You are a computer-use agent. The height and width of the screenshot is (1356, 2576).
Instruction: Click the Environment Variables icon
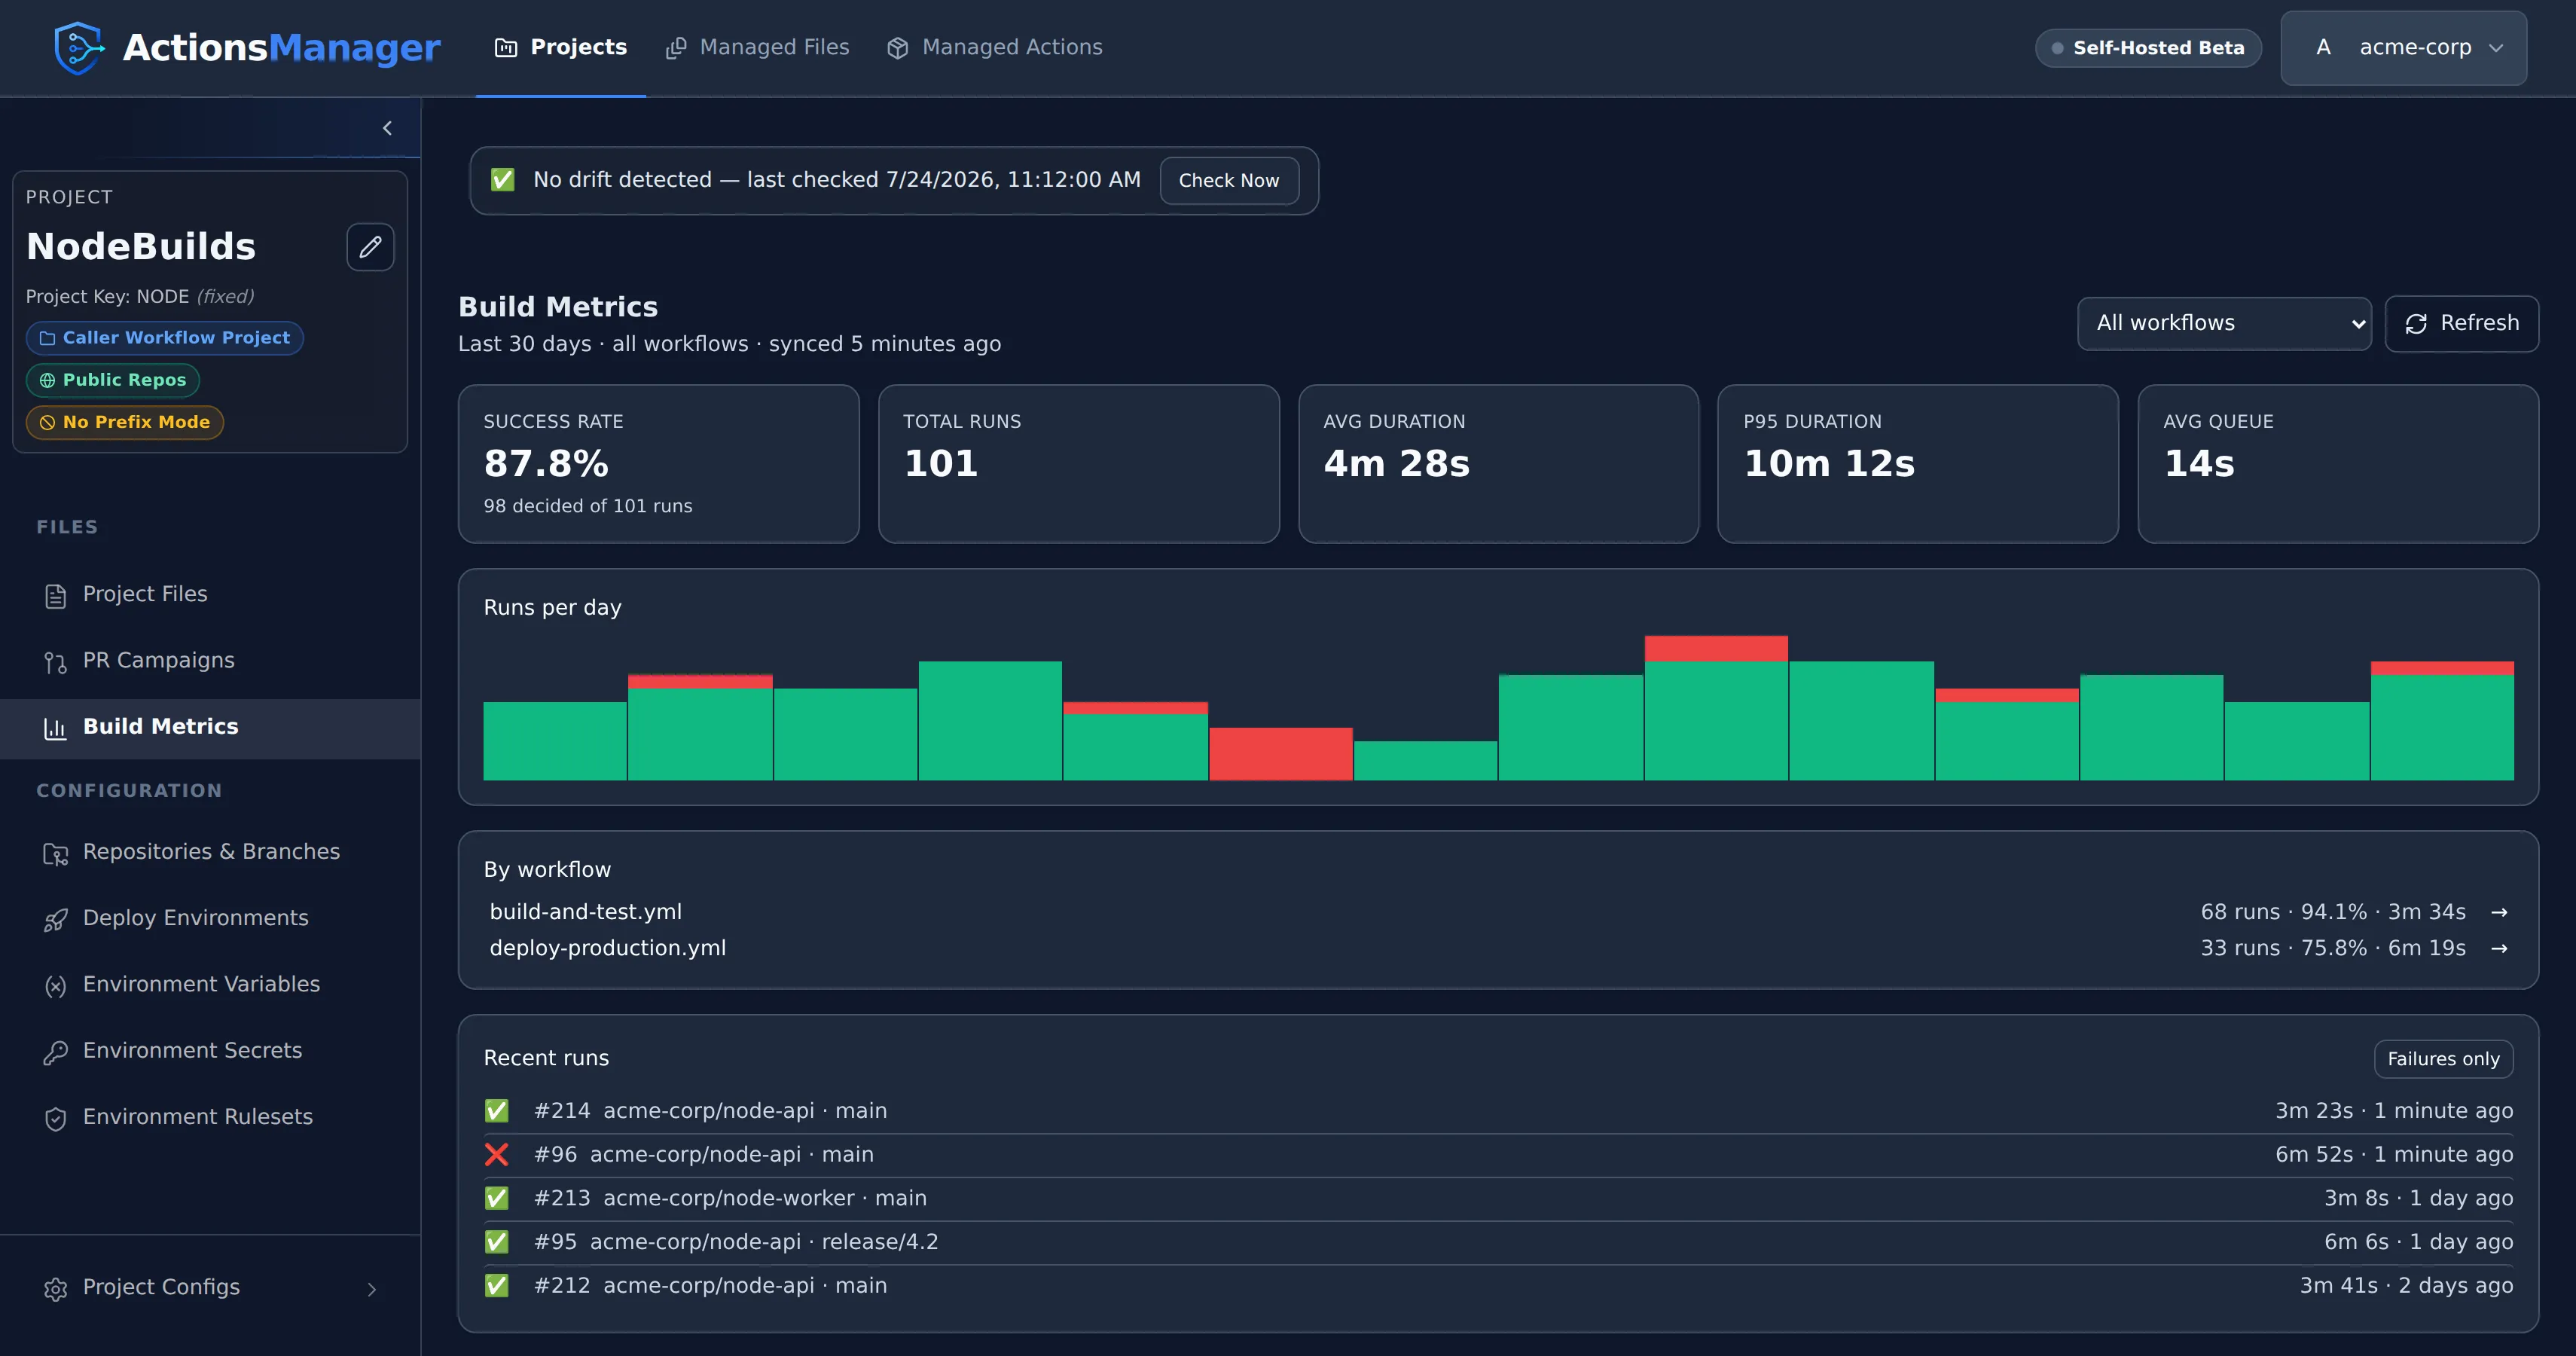coord(55,985)
